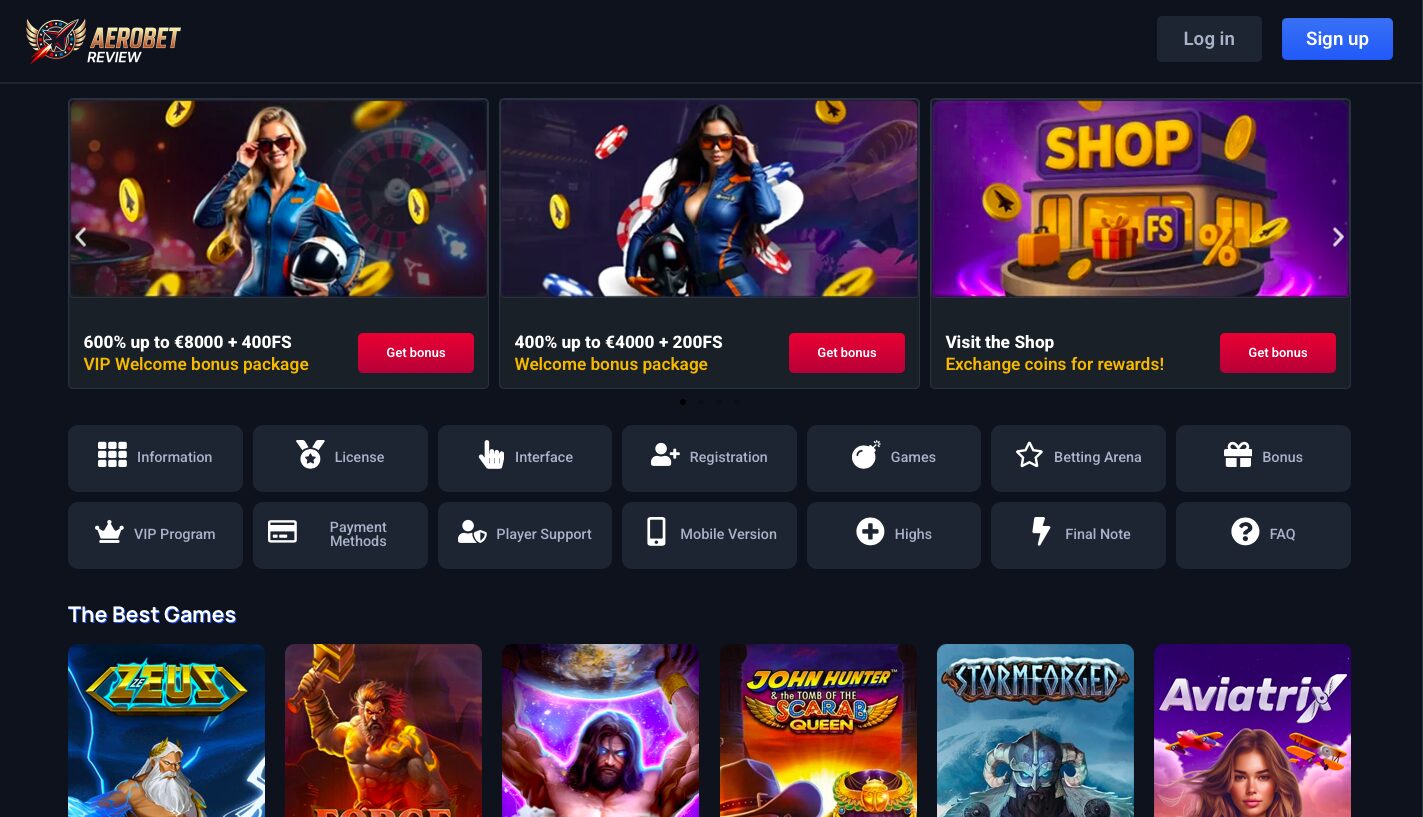Screen dimensions: 1423x817
Task: Open the License medal icon
Action: pyautogui.click(x=310, y=455)
